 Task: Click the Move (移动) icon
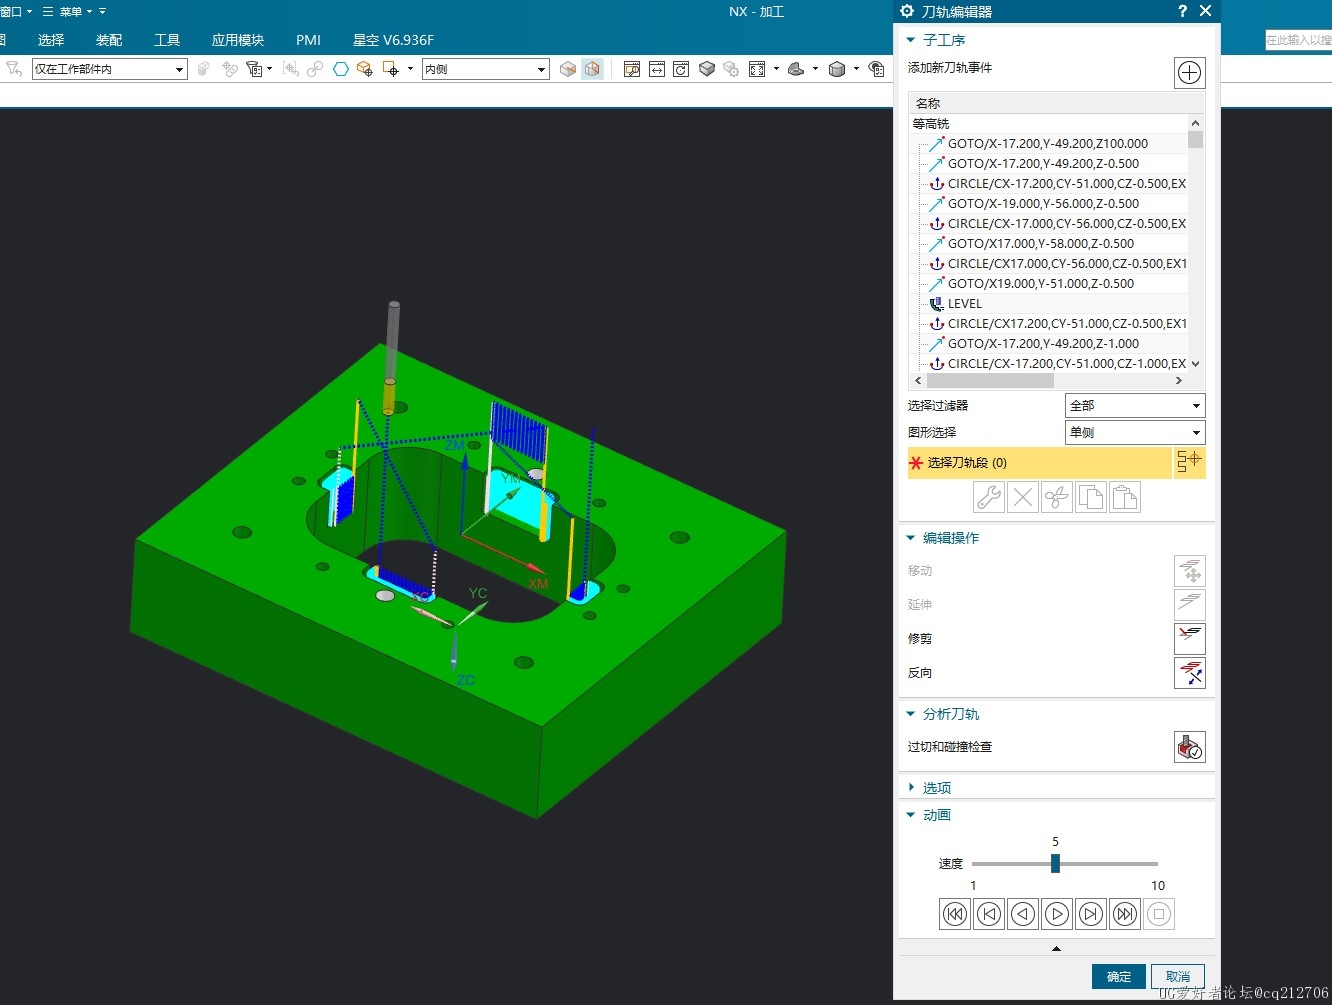coord(1189,571)
